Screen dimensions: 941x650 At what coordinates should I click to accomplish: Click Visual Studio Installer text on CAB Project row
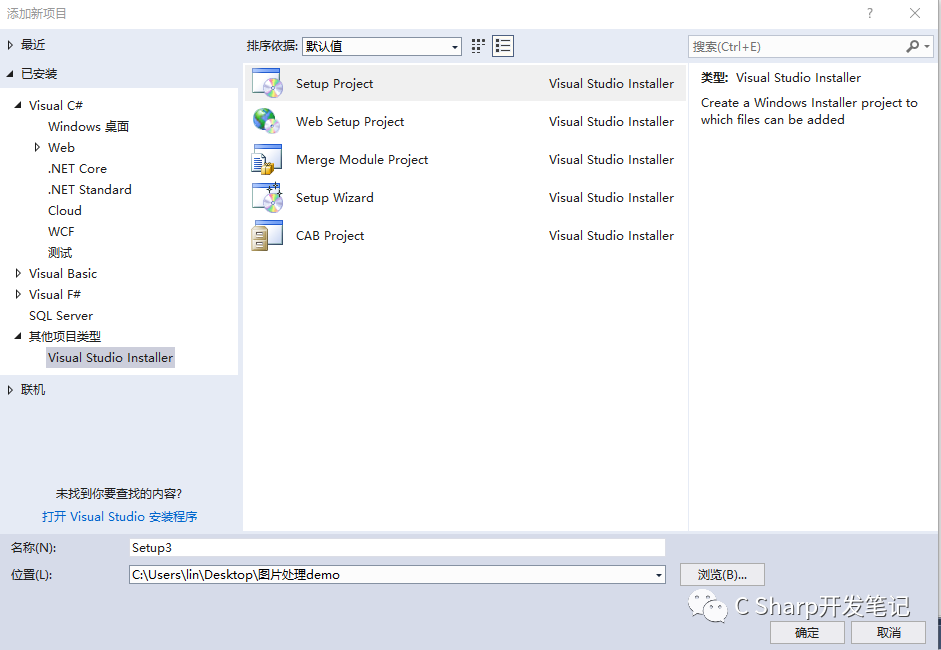click(x=611, y=236)
